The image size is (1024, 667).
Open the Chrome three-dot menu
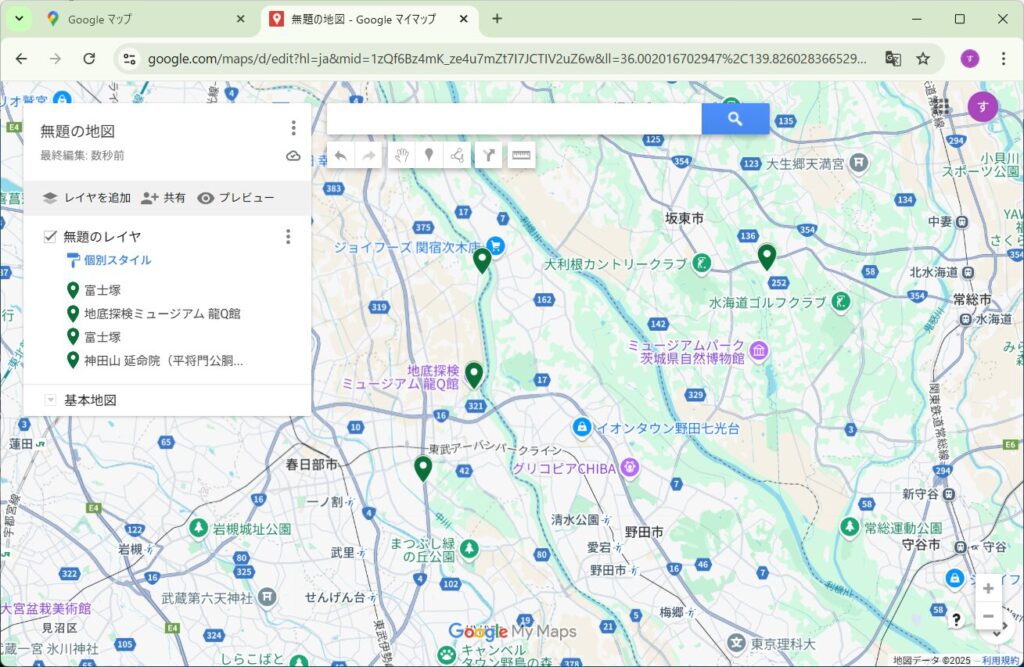click(x=1003, y=59)
